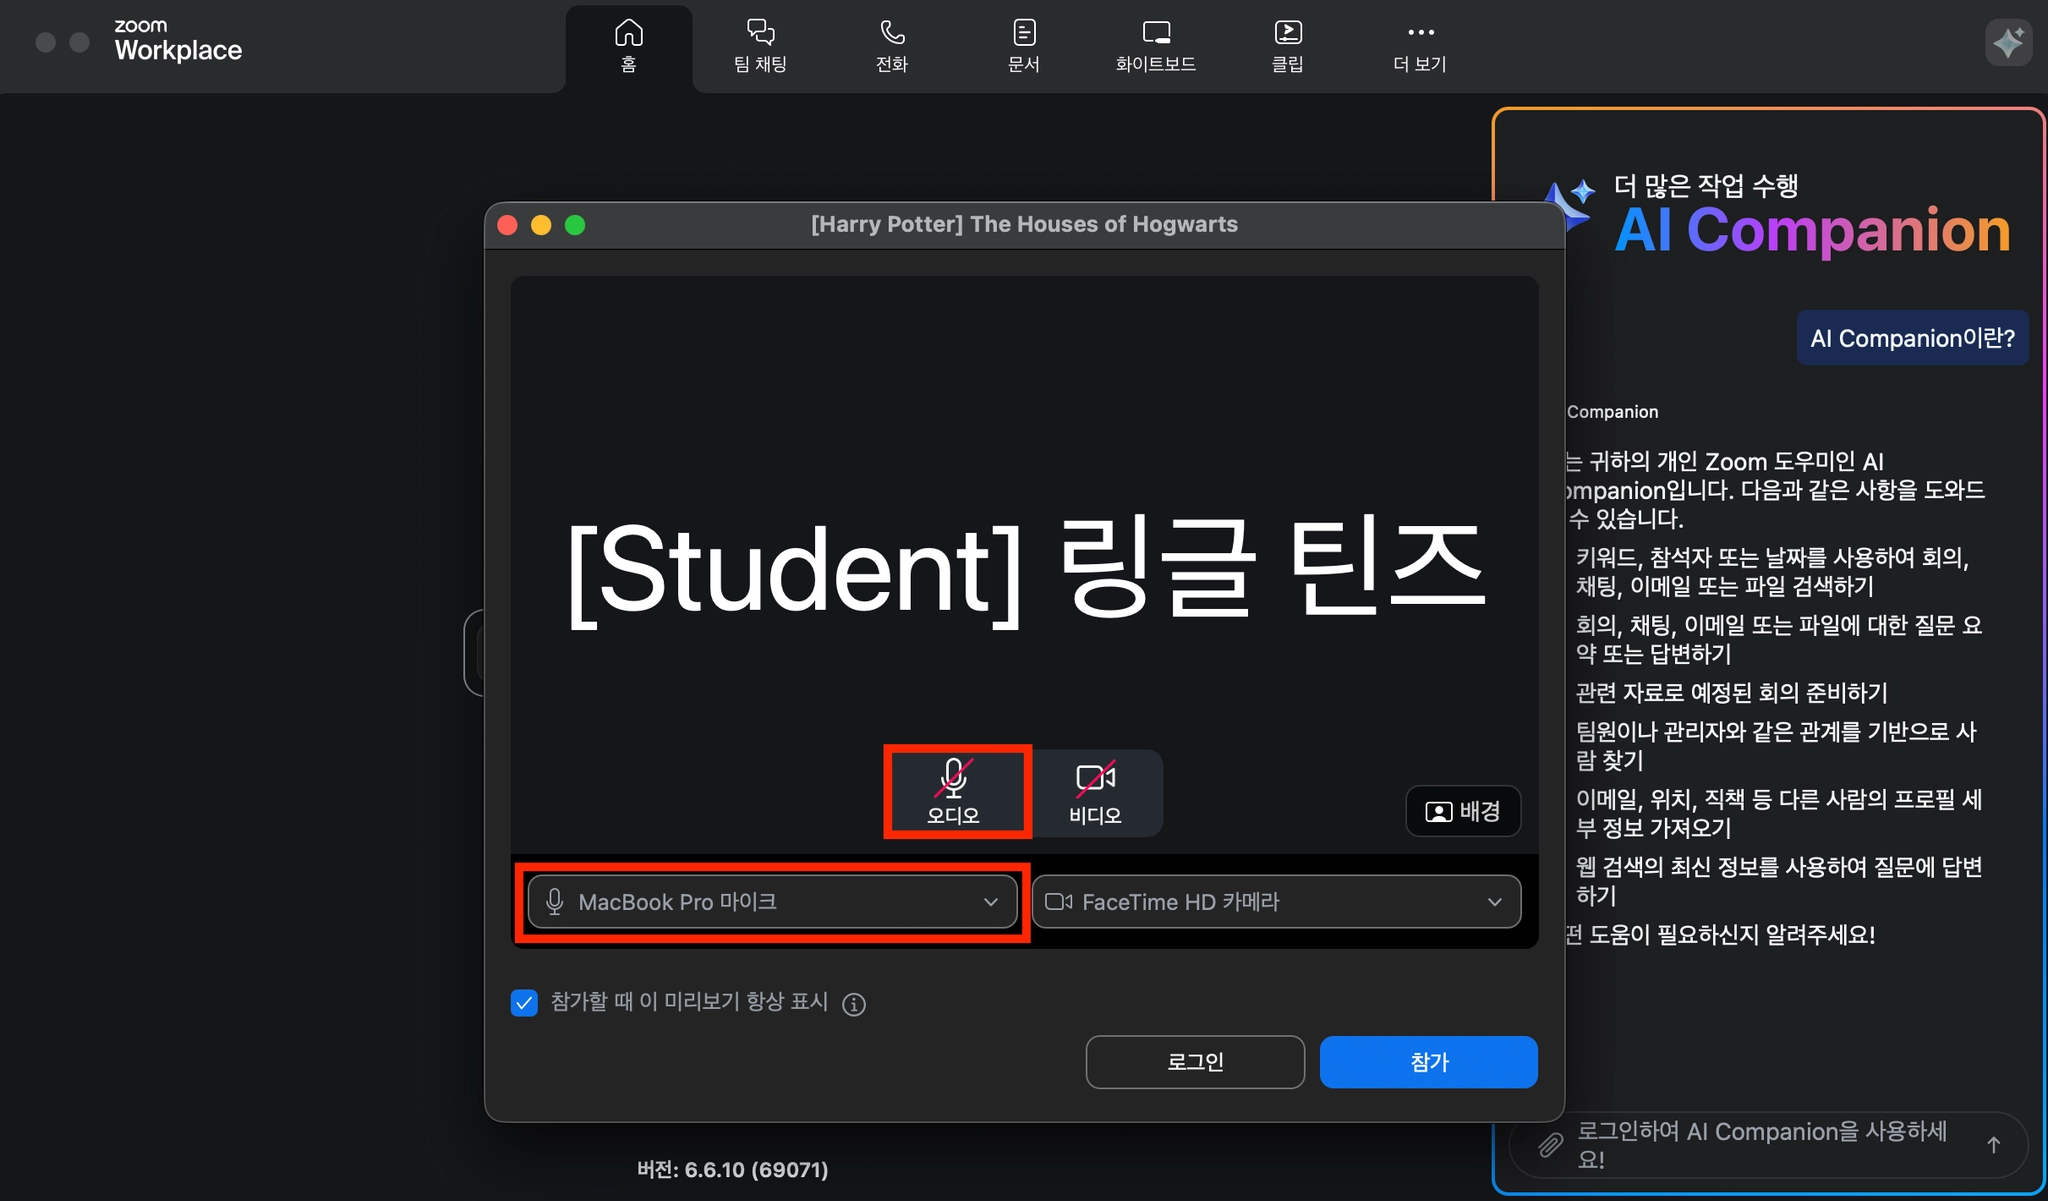
Task: Click the Sign in (로그인) button
Action: click(x=1195, y=1062)
